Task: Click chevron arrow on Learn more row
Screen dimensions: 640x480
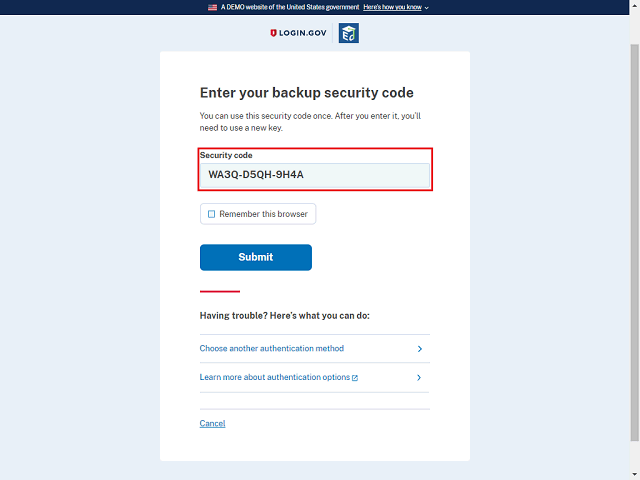Action: tap(419, 378)
